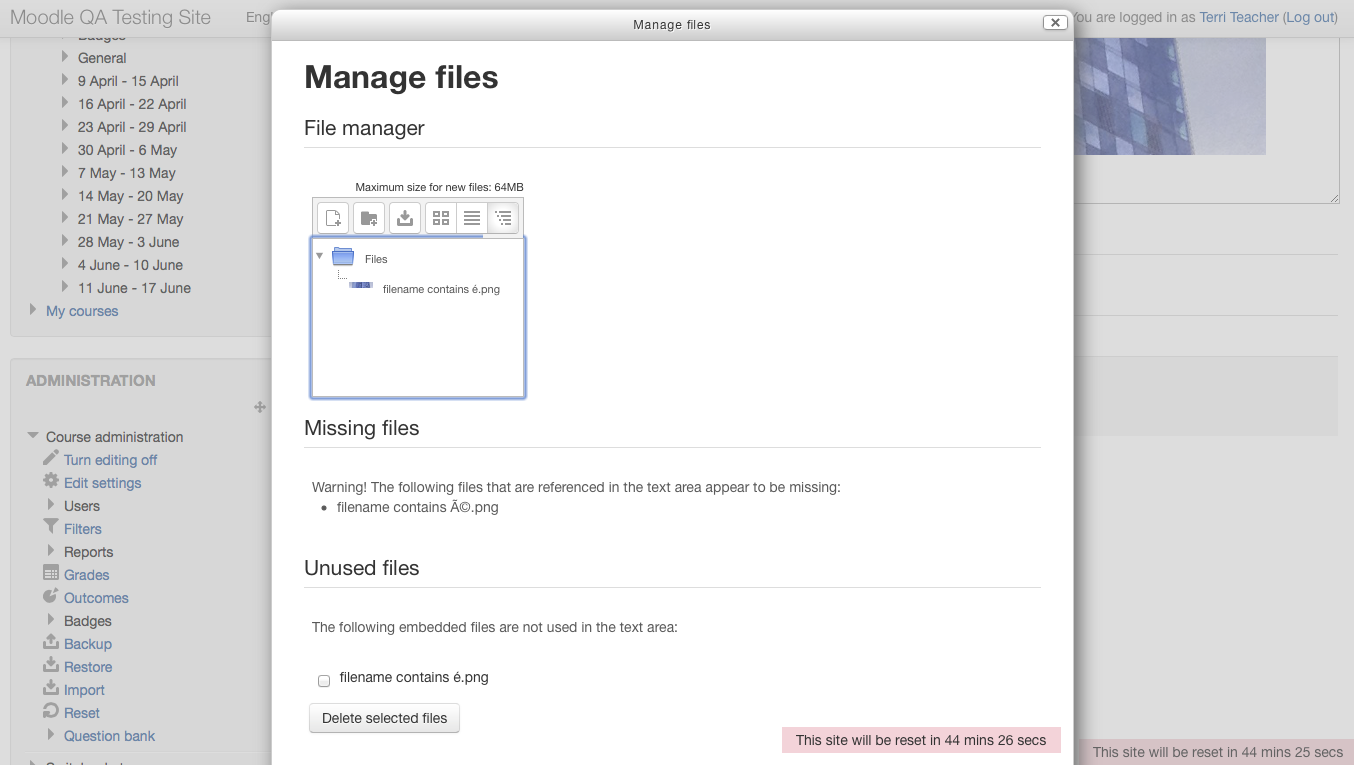Select 7 May - 13 May section
The height and width of the screenshot is (765, 1354).
coord(127,173)
